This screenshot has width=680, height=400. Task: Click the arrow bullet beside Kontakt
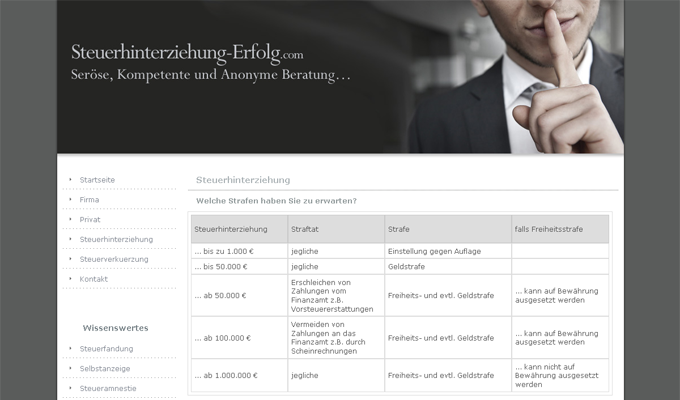[x=70, y=279]
